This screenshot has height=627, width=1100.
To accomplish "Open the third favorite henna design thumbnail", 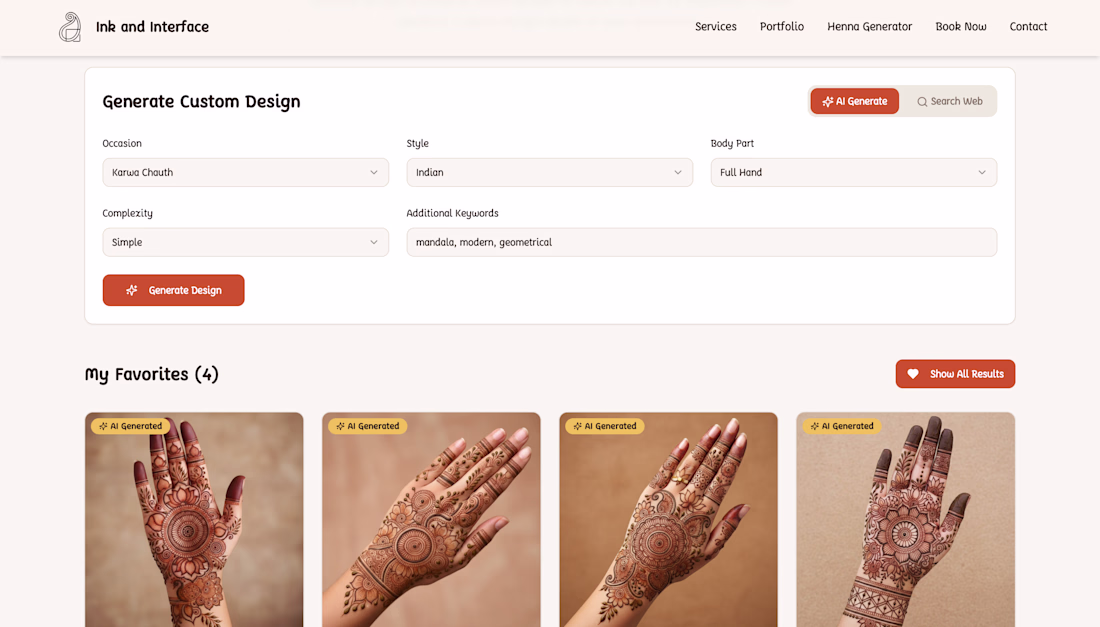I will coord(669,520).
